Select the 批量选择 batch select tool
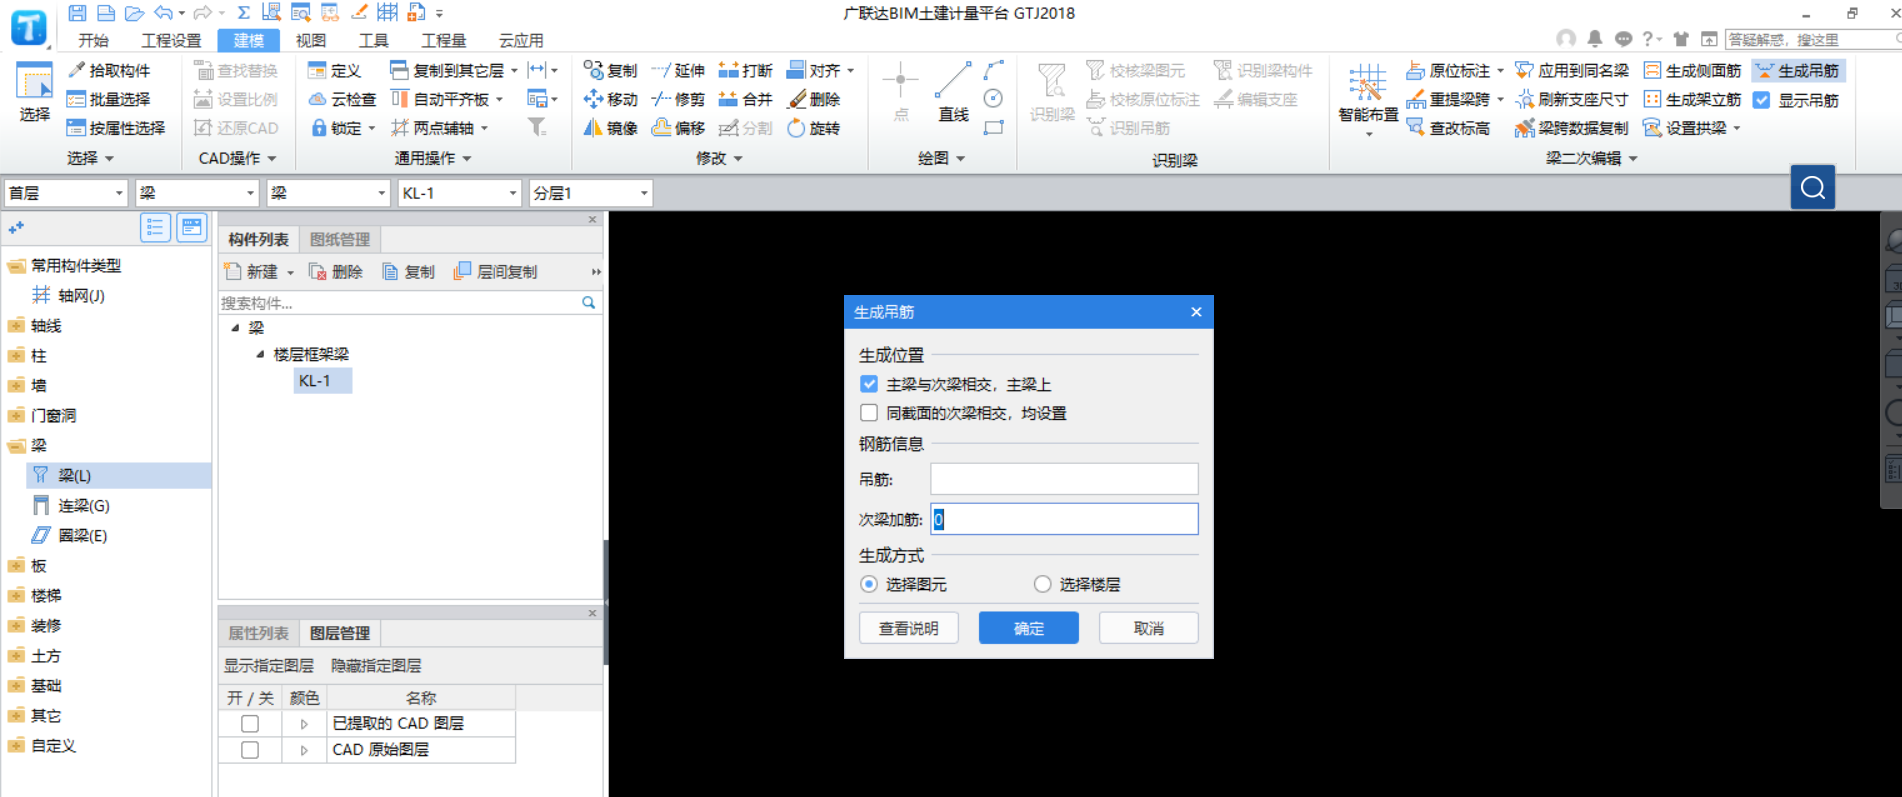This screenshot has height=797, width=1902. point(109,99)
